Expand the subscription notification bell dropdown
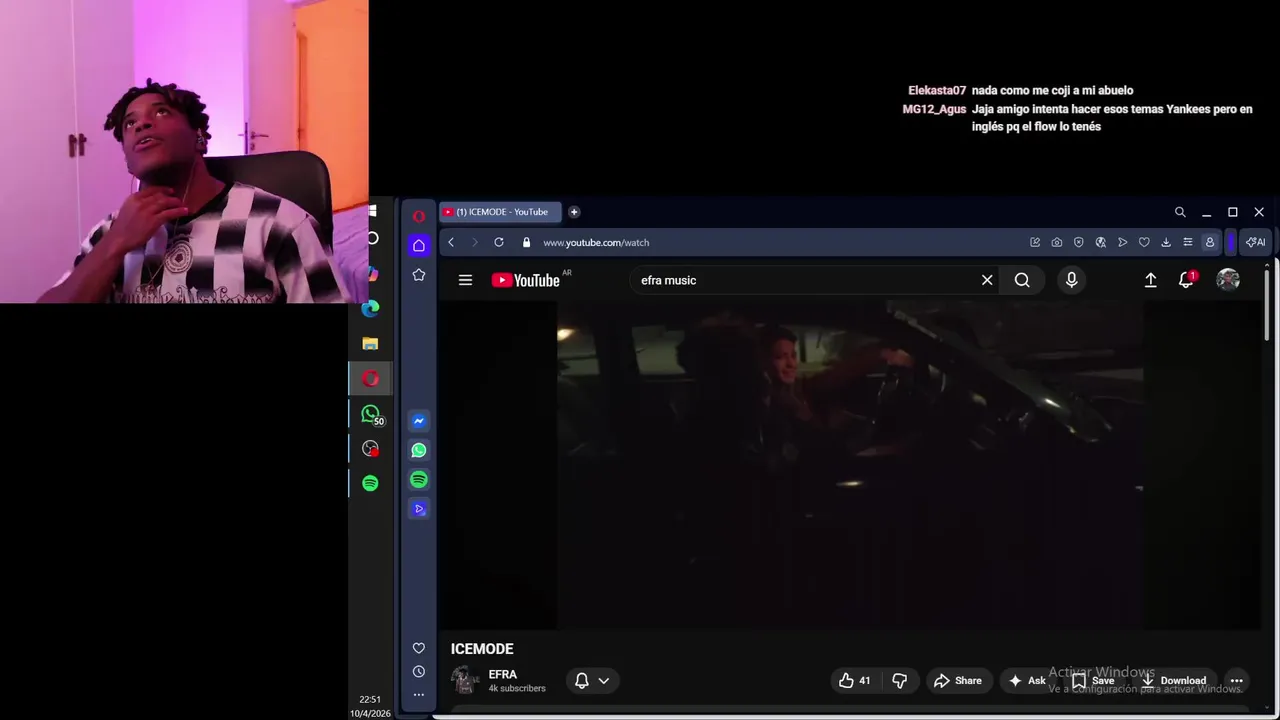1280x720 pixels. [592, 680]
